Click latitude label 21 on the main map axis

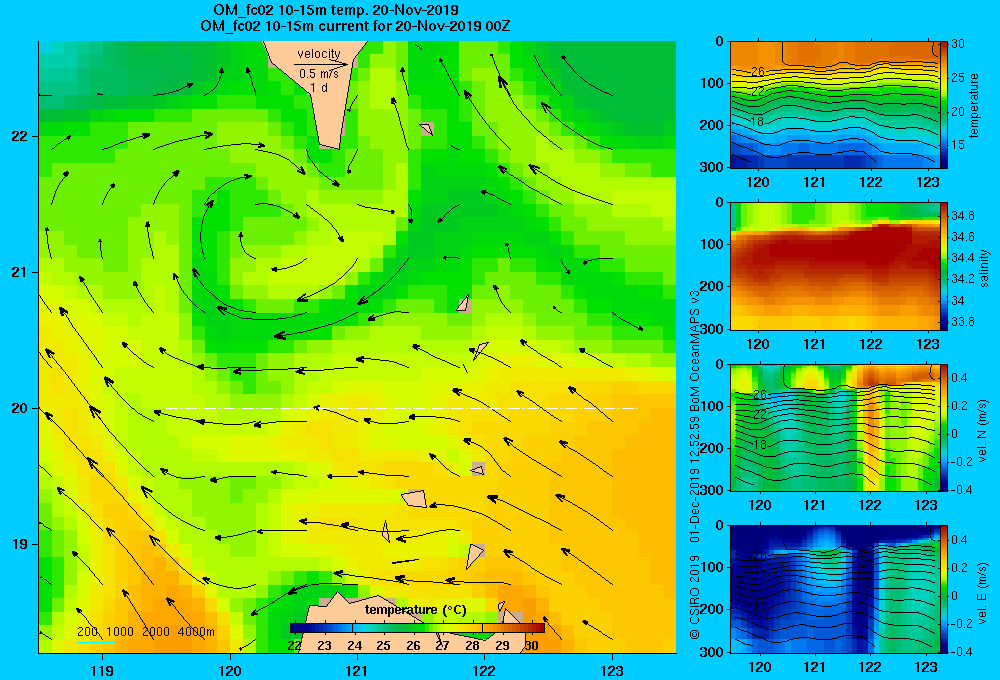[20, 272]
